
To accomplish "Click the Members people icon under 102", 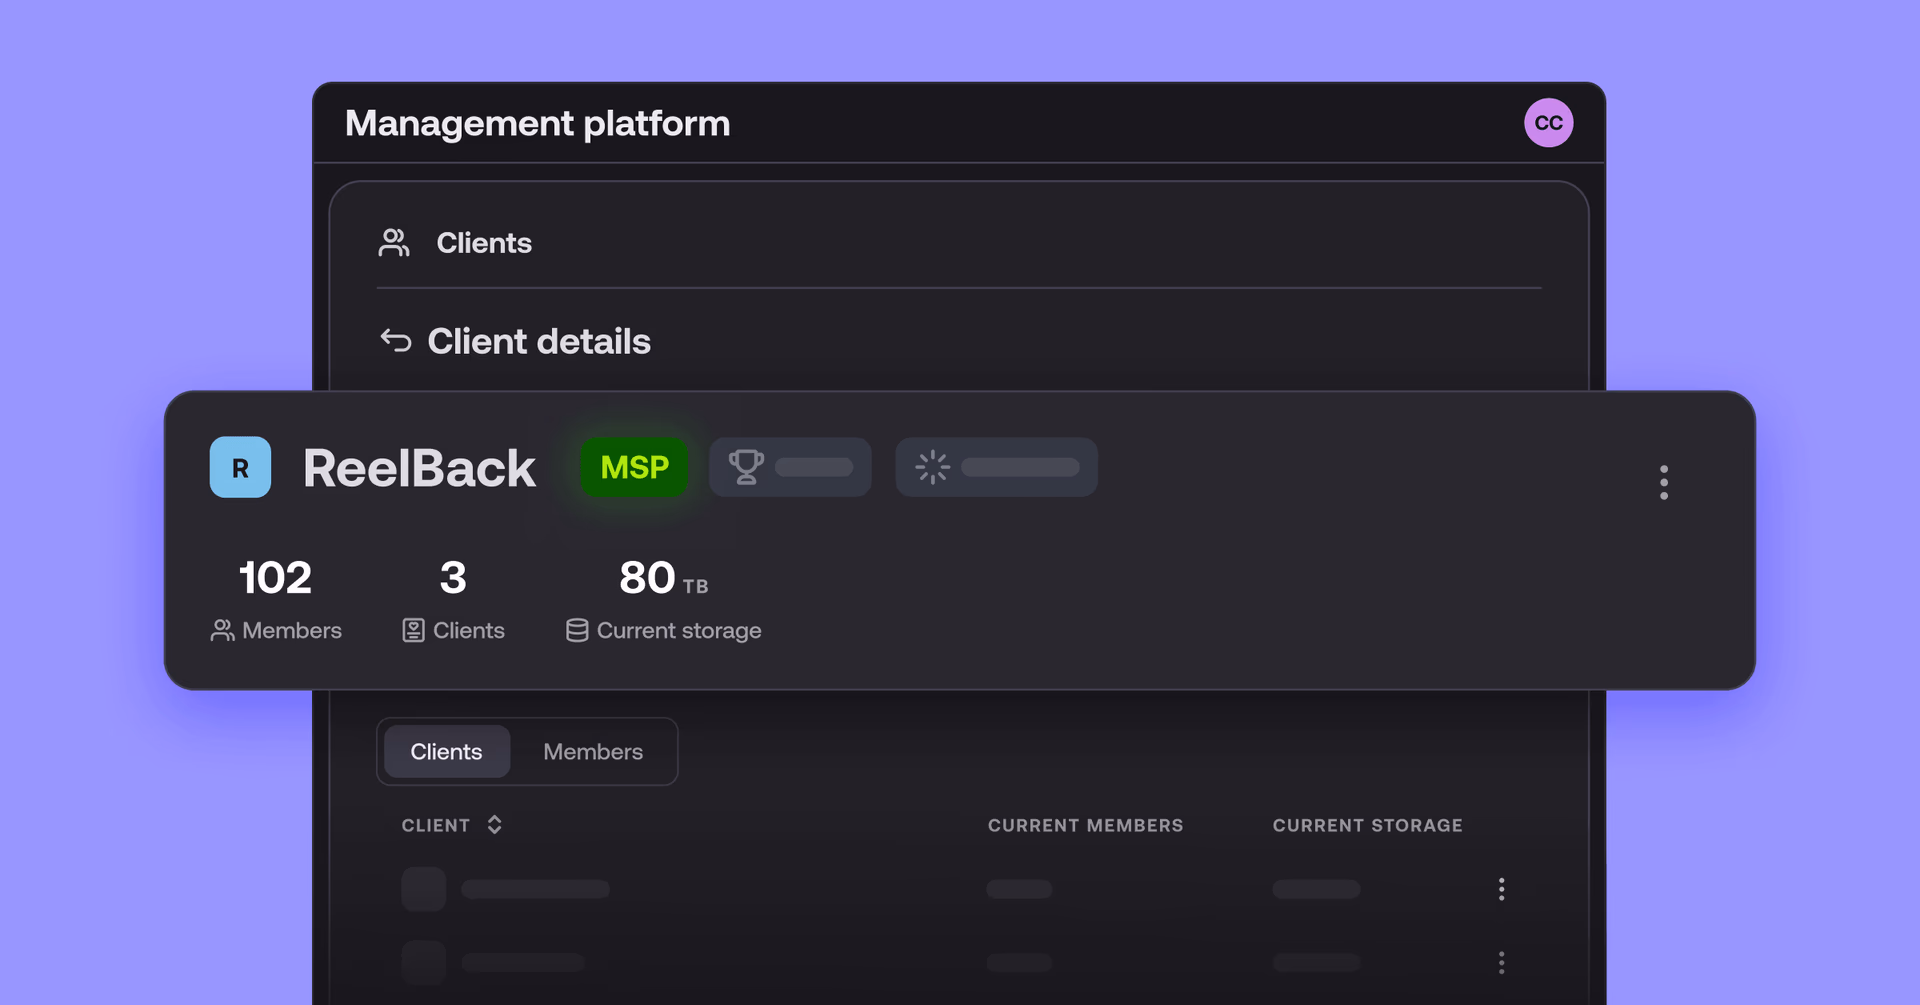I will (222, 630).
